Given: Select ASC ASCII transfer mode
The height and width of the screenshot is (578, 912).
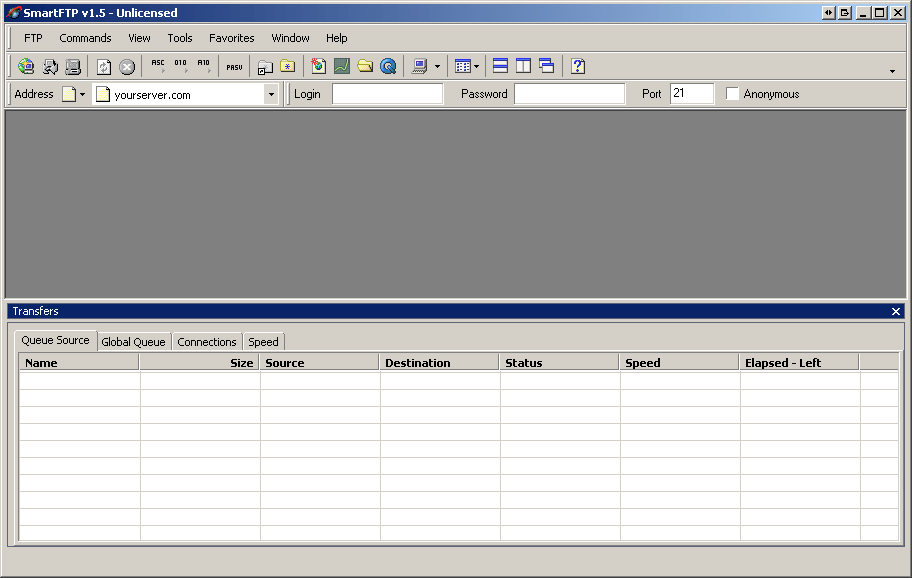Looking at the screenshot, I should [158, 66].
